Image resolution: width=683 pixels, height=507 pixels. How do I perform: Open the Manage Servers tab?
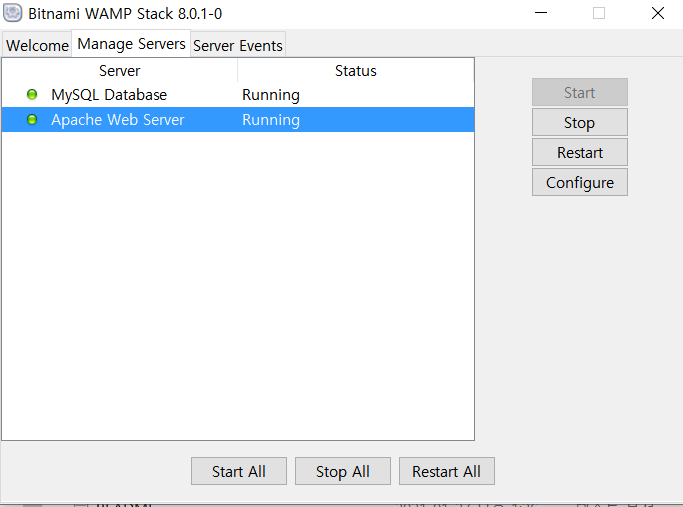[x=131, y=44]
